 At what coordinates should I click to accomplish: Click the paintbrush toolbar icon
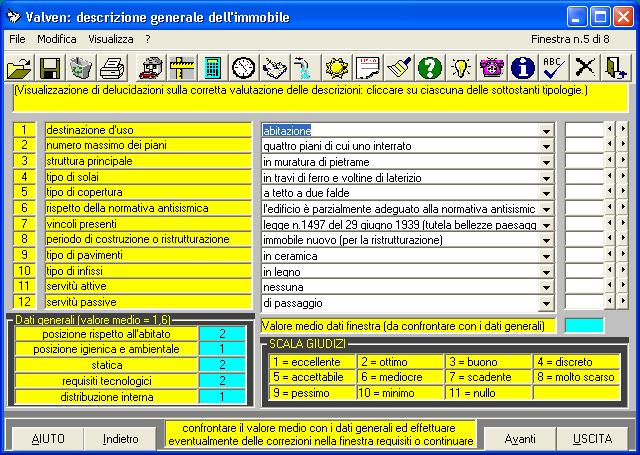pos(398,67)
